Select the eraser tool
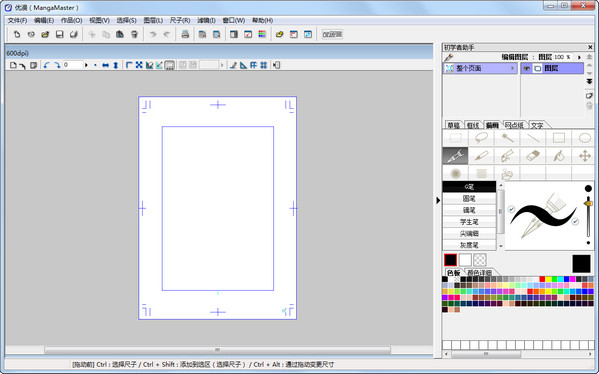 [x=533, y=156]
